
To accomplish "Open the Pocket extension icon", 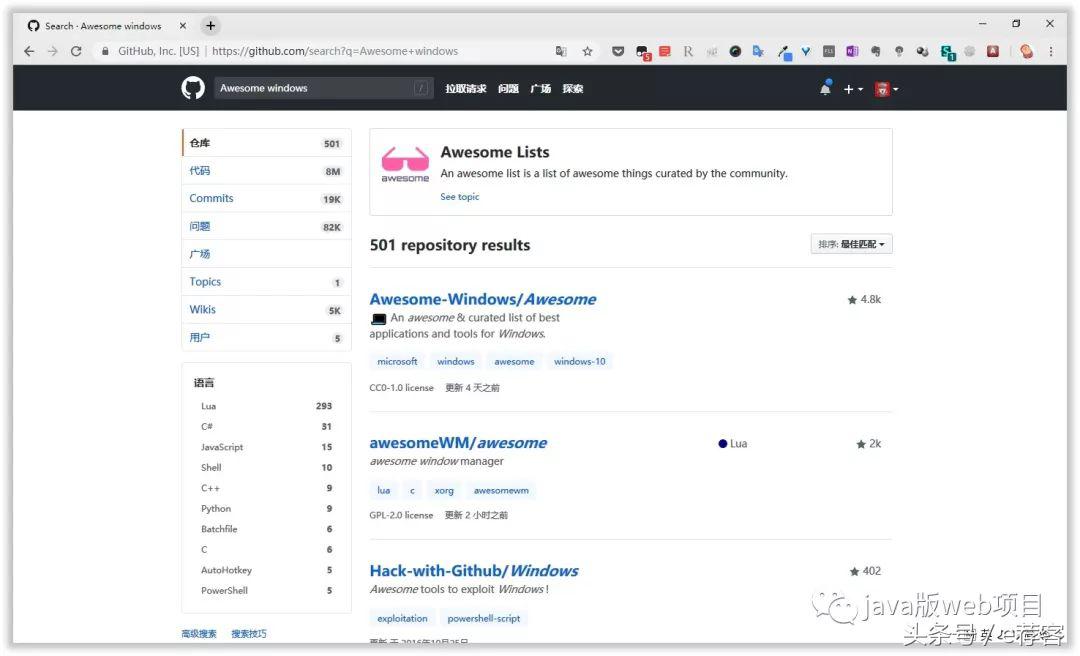I will click(618, 51).
